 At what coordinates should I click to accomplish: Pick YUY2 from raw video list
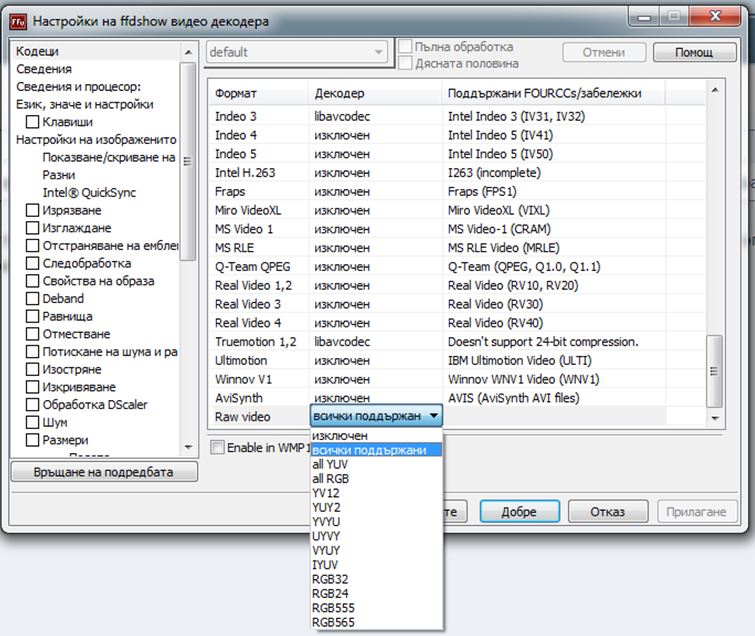tap(376, 507)
